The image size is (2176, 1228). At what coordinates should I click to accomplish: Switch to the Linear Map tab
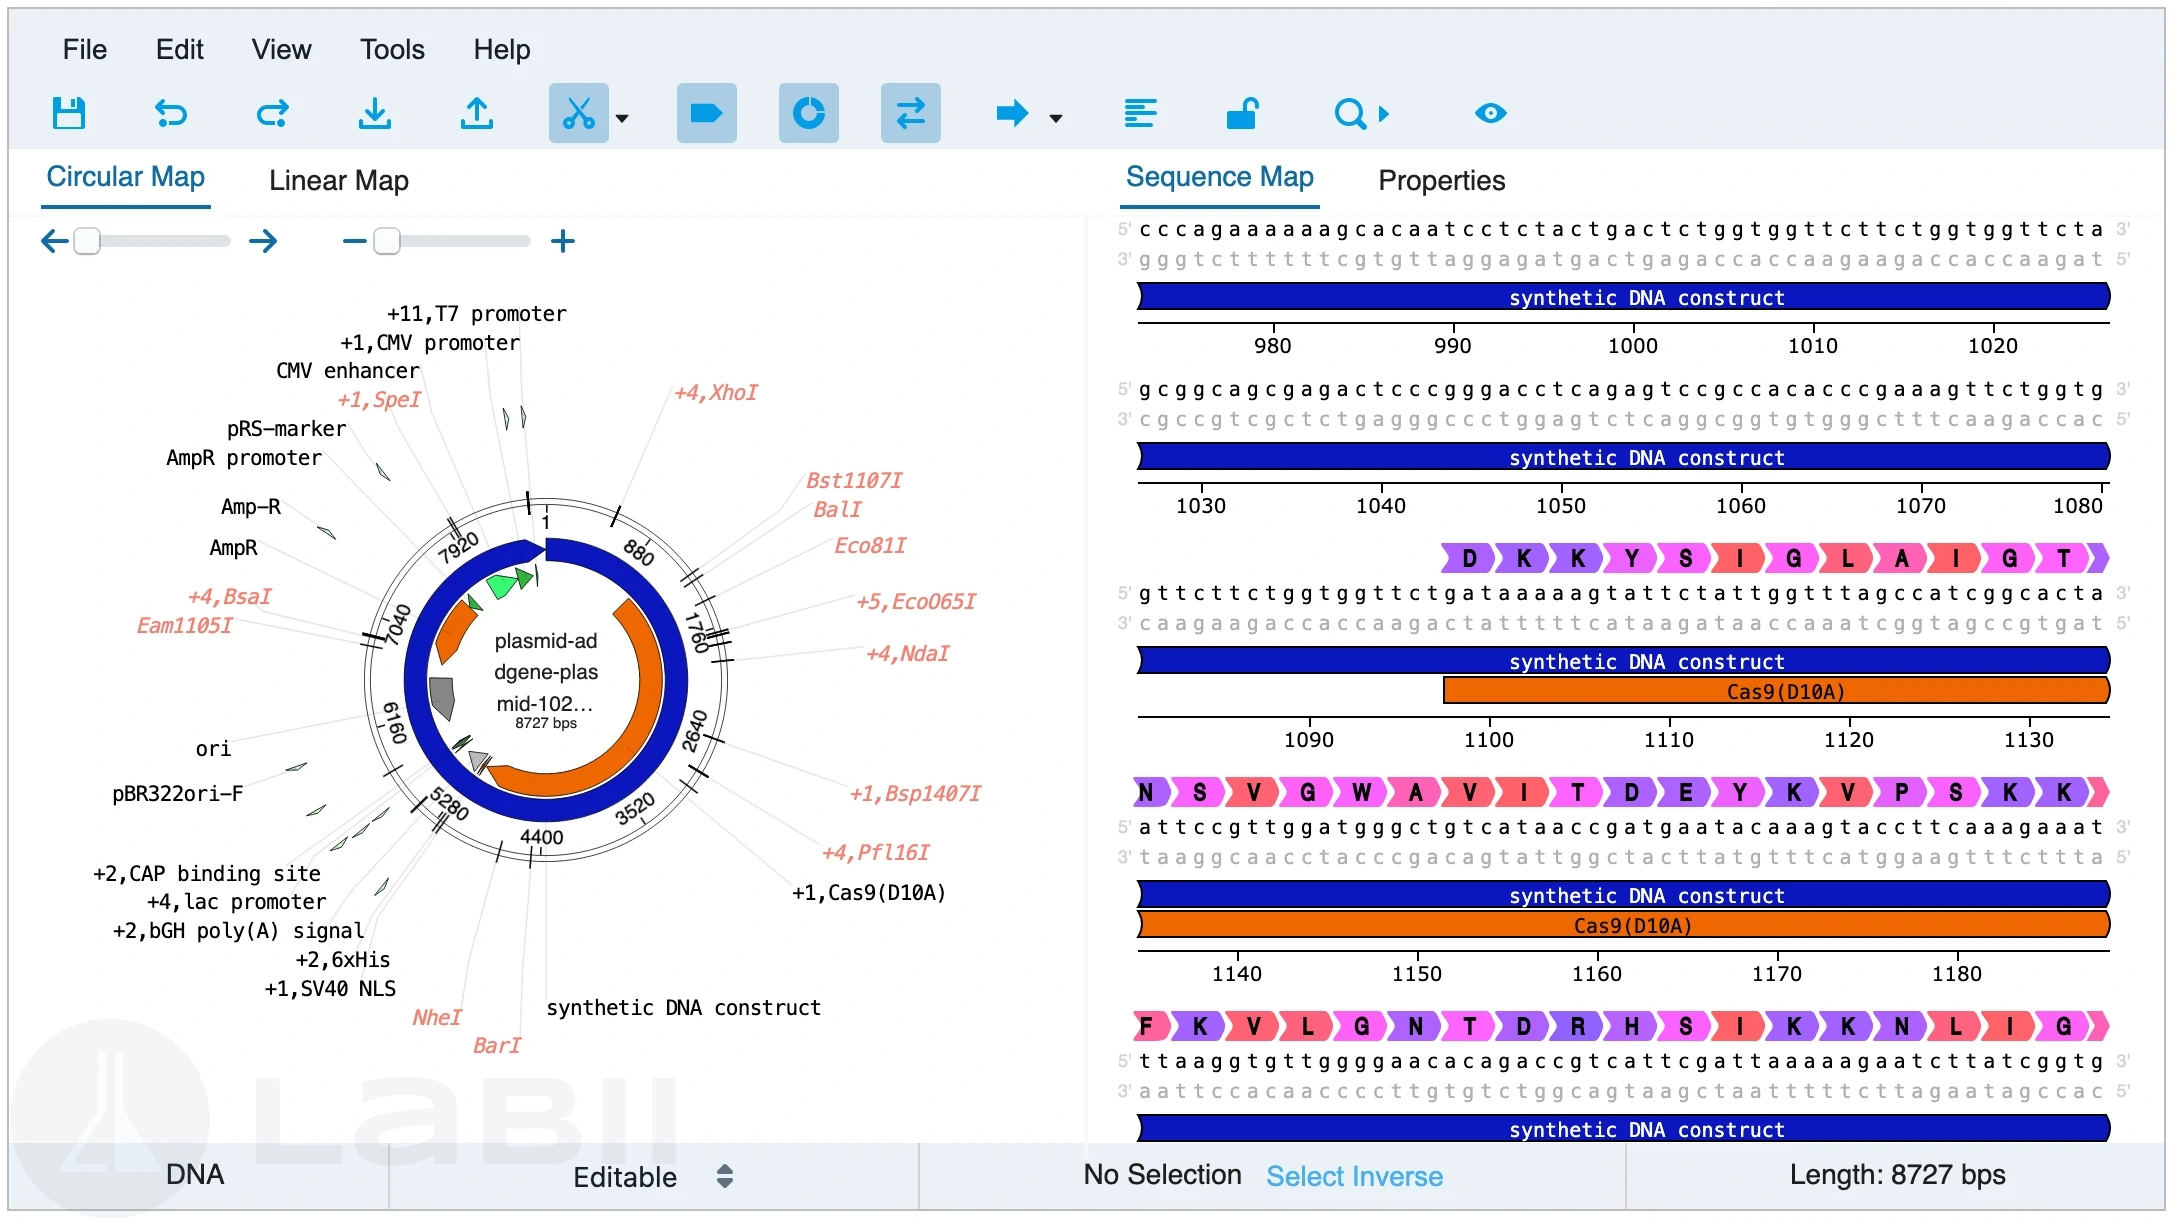338,180
